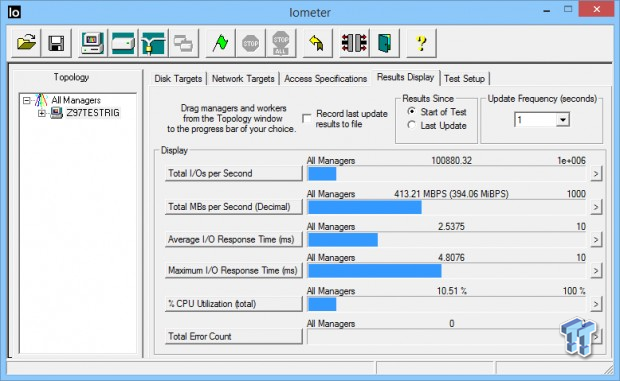Screen dimensions: 620x381
Task: Click the Iometer Io title bar icon
Action: click(x=14, y=12)
